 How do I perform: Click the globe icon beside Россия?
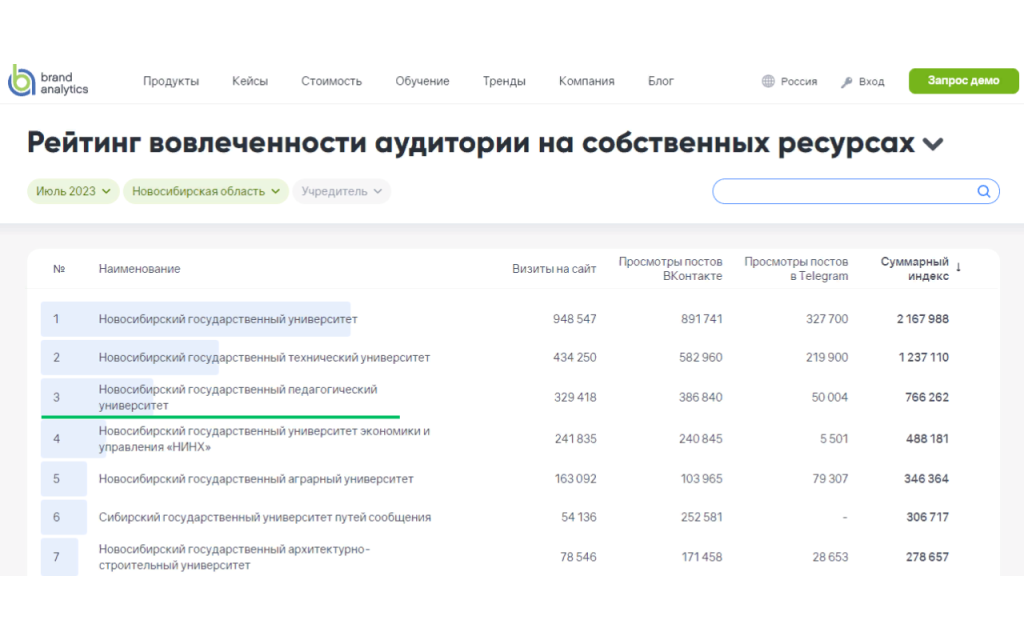768,82
